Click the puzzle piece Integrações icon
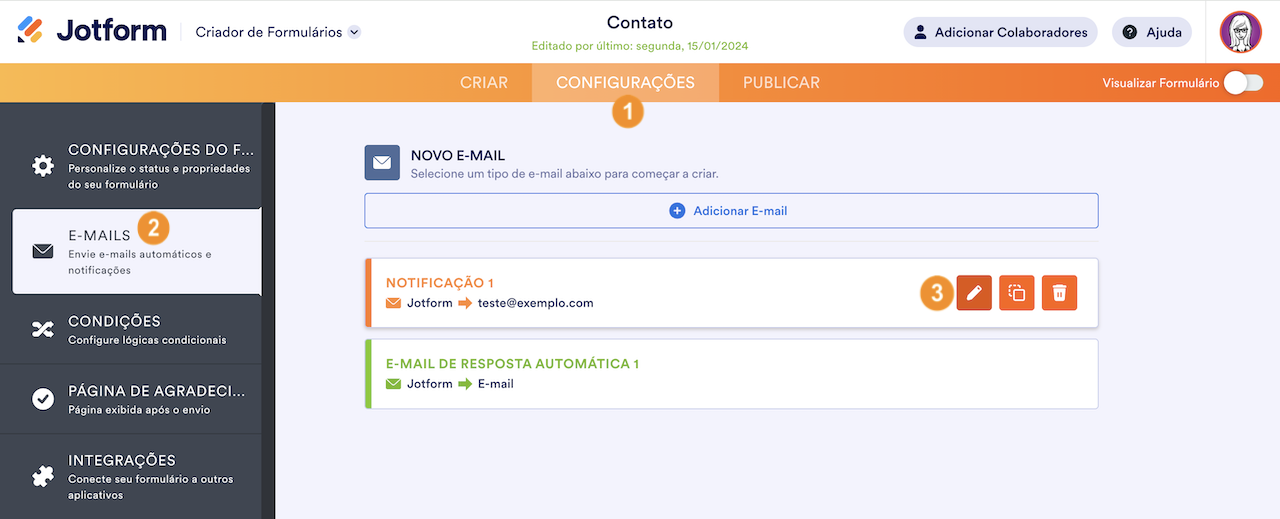Viewport: 1280px width, 519px height. click(43, 477)
